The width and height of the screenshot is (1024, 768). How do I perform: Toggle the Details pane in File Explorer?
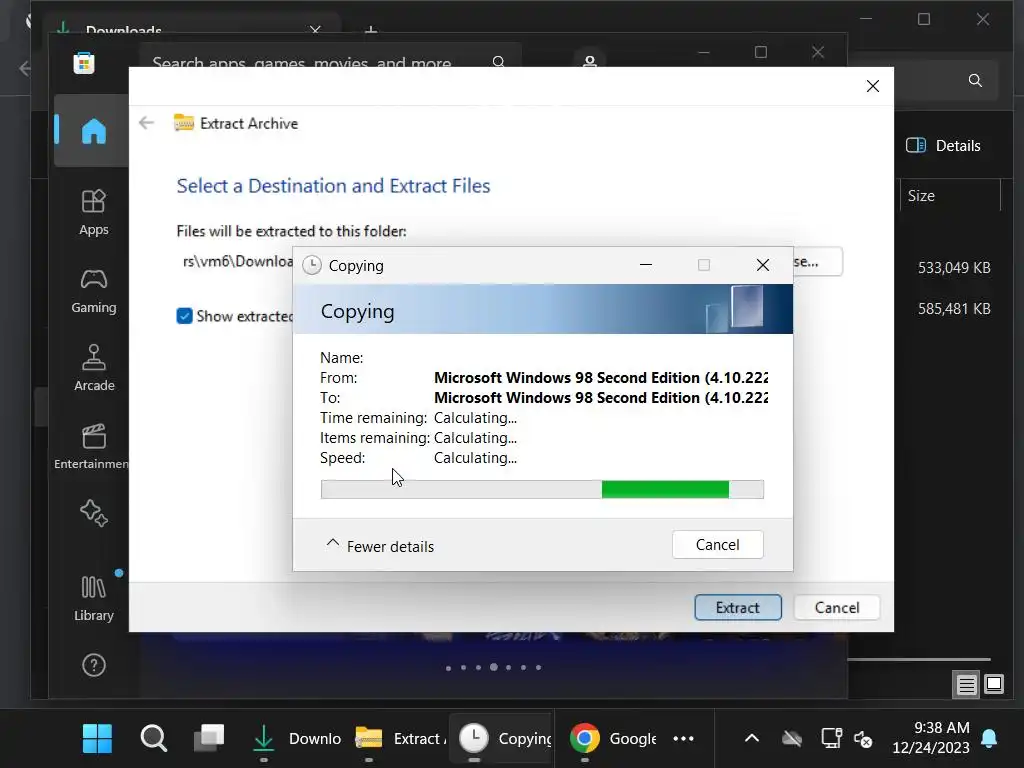pyautogui.click(x=943, y=146)
